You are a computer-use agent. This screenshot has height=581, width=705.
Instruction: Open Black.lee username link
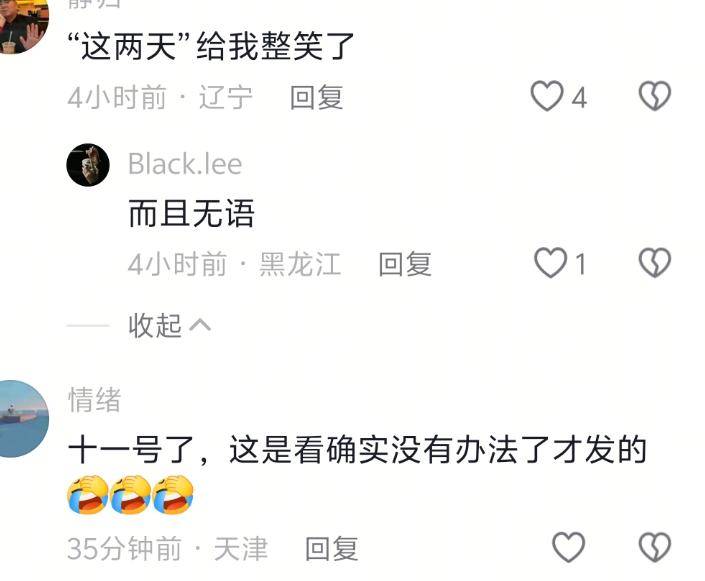tap(185, 164)
